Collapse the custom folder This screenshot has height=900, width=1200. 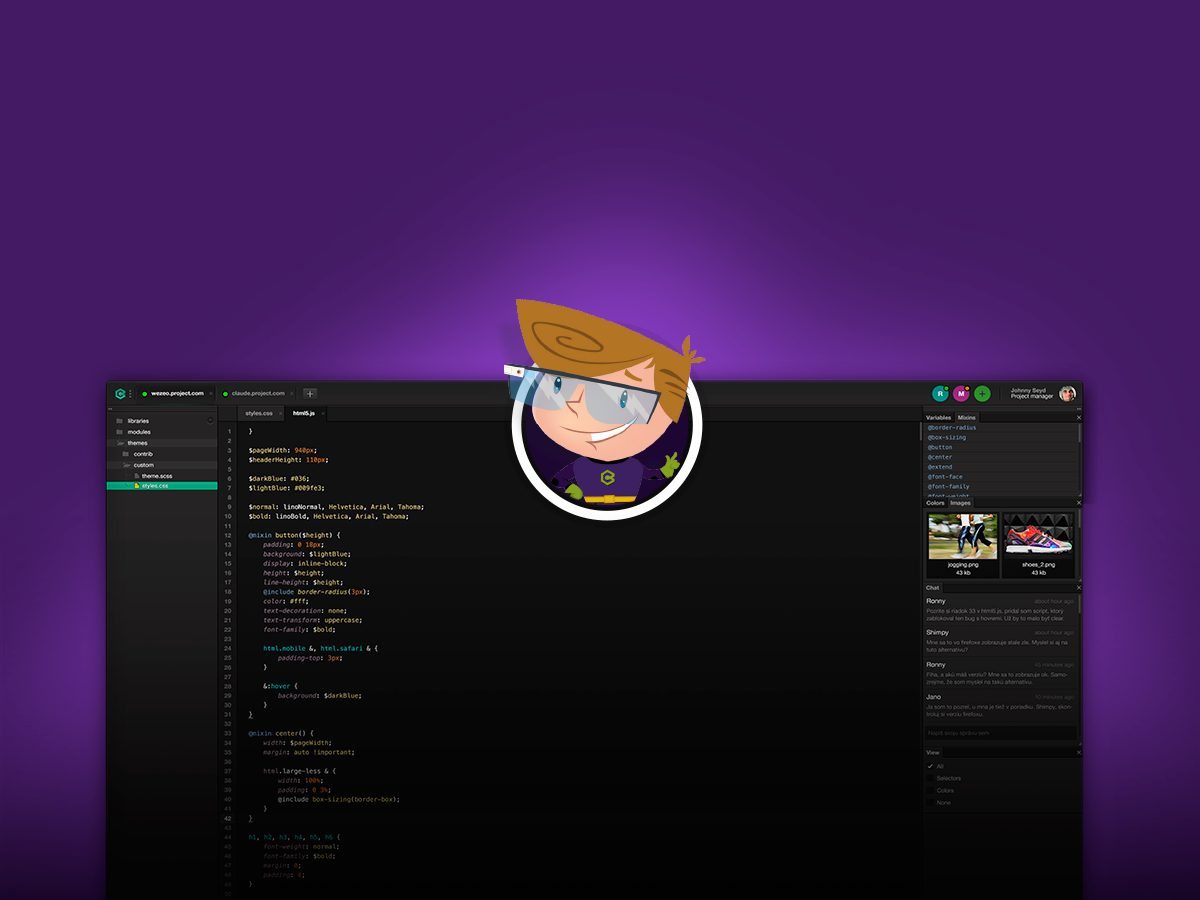tap(129, 464)
